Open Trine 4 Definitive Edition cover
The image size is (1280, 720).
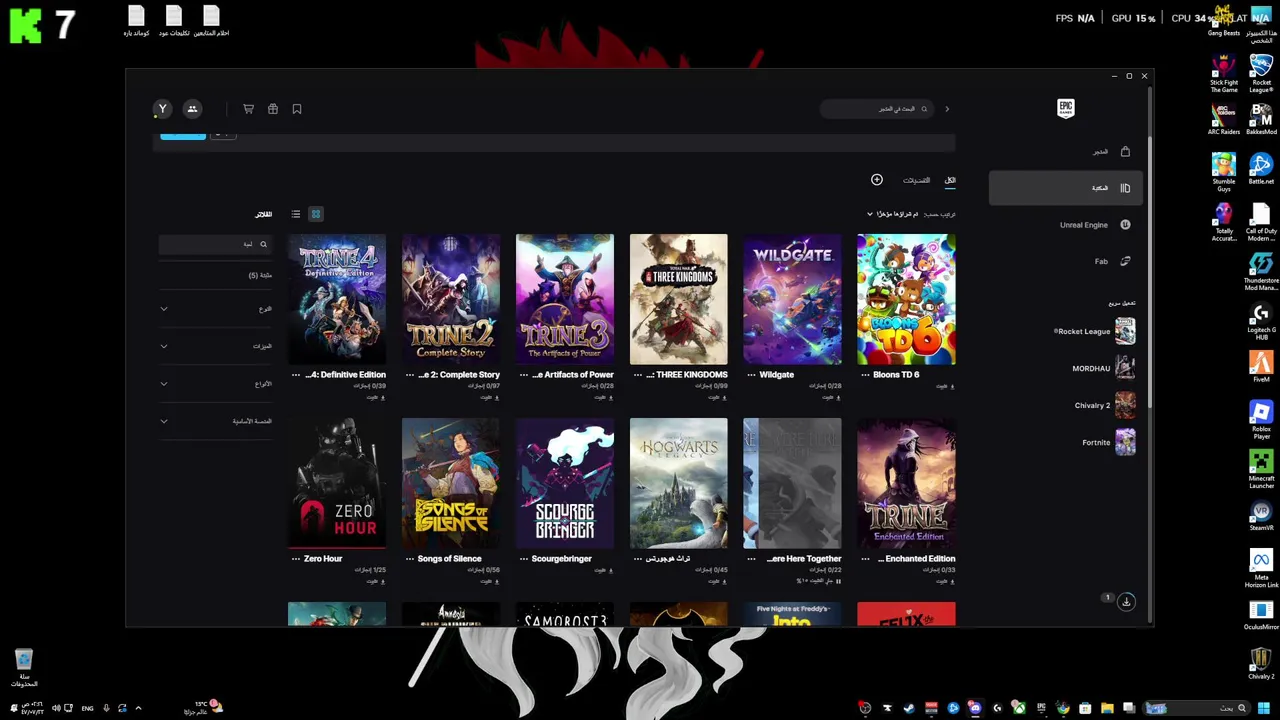(x=337, y=299)
